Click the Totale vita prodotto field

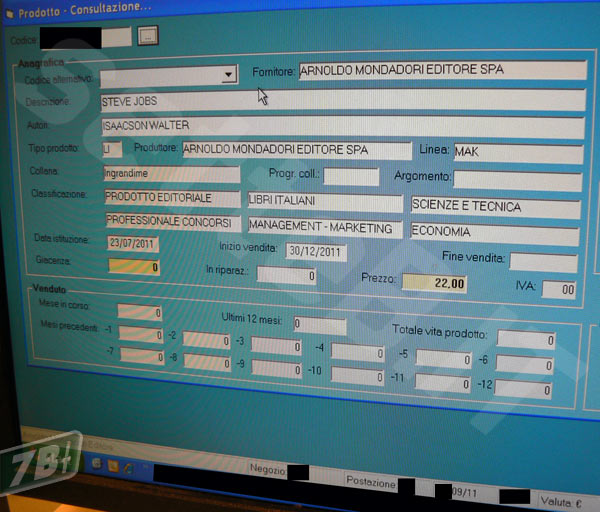pos(525,338)
